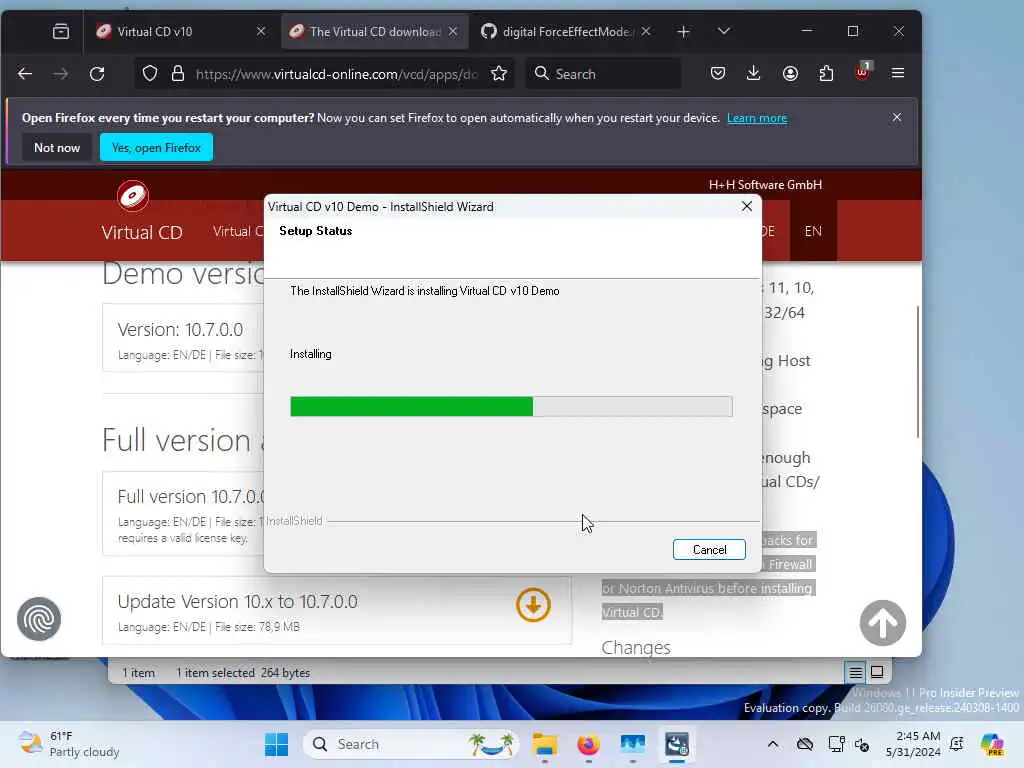Open Firefox View recent browsing icon
The image size is (1024, 768).
61,31
